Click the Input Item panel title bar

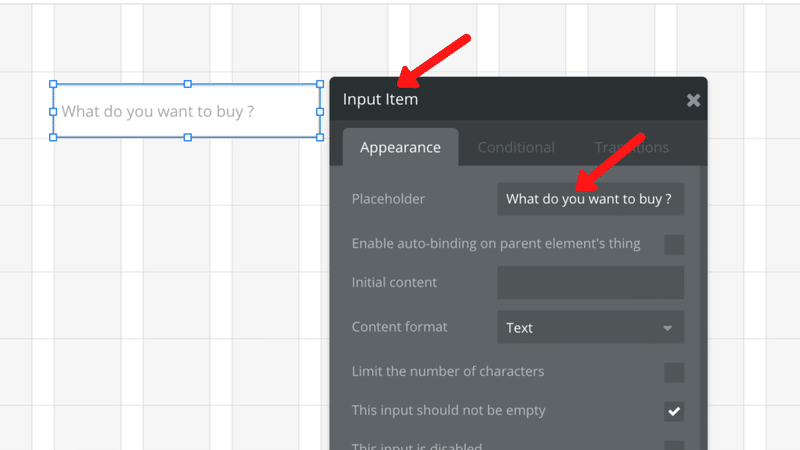click(x=500, y=100)
